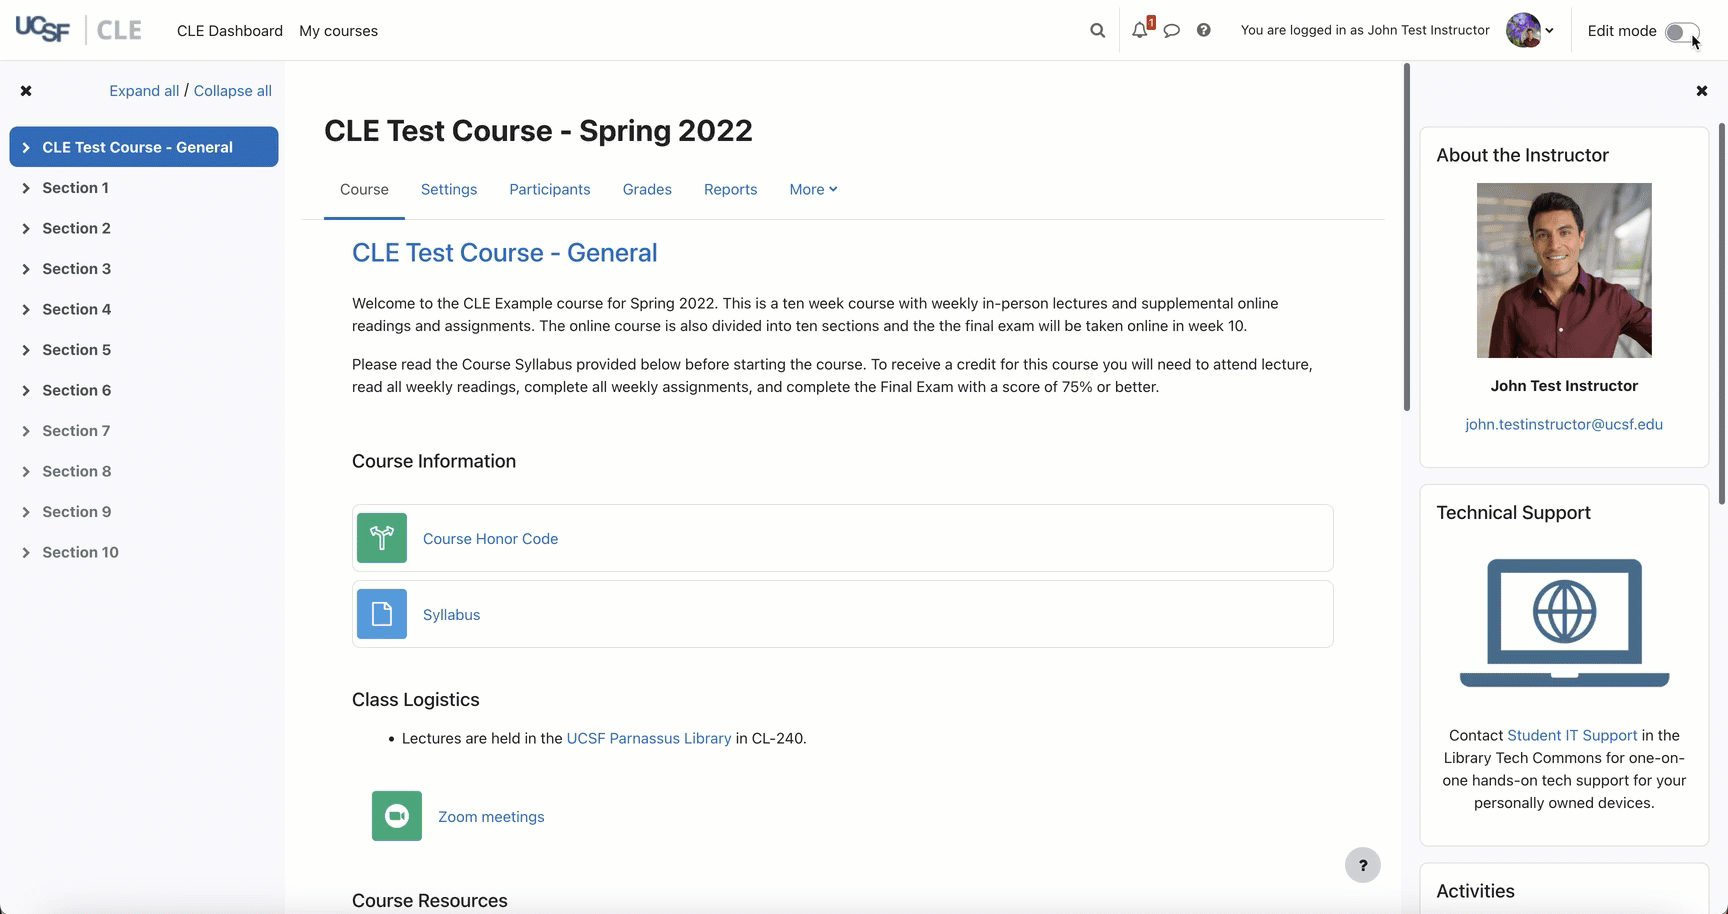Click the Course Information heading
This screenshot has width=1728, height=914.
pyautogui.click(x=434, y=462)
